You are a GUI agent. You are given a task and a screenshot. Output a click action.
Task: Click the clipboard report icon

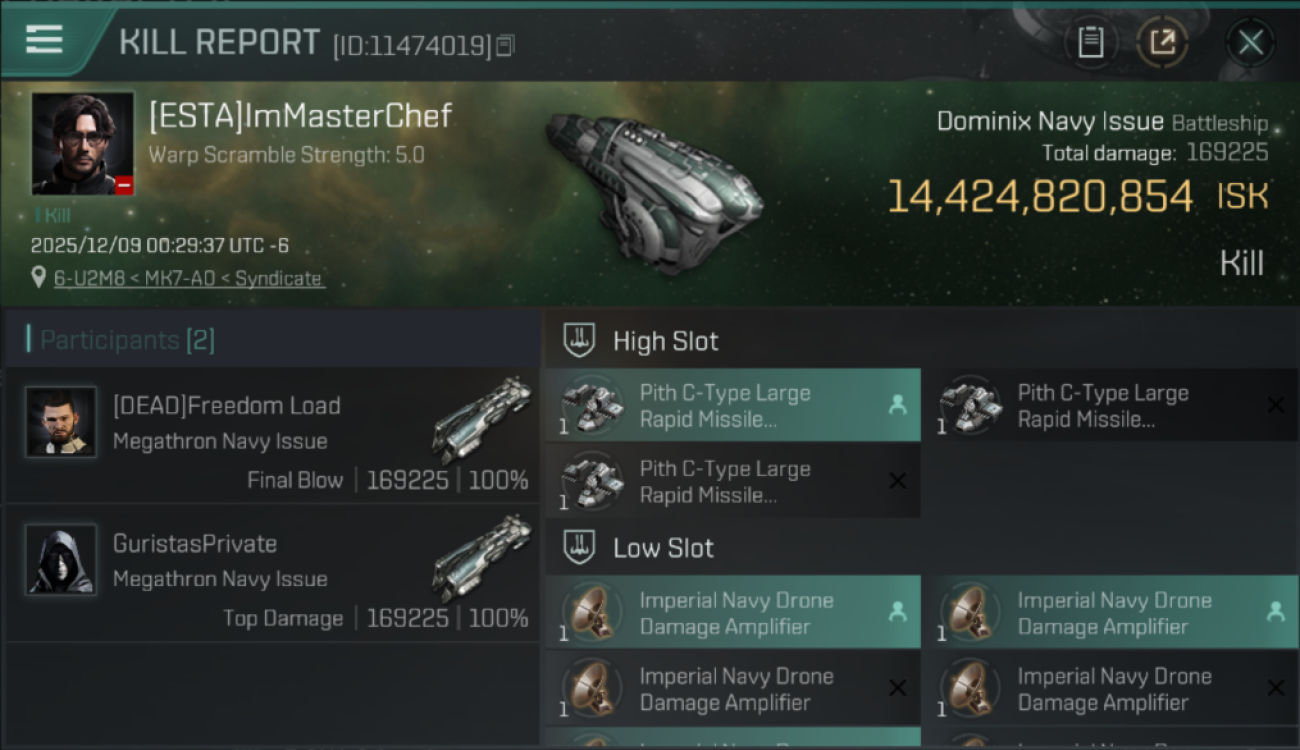pyautogui.click(x=1090, y=42)
